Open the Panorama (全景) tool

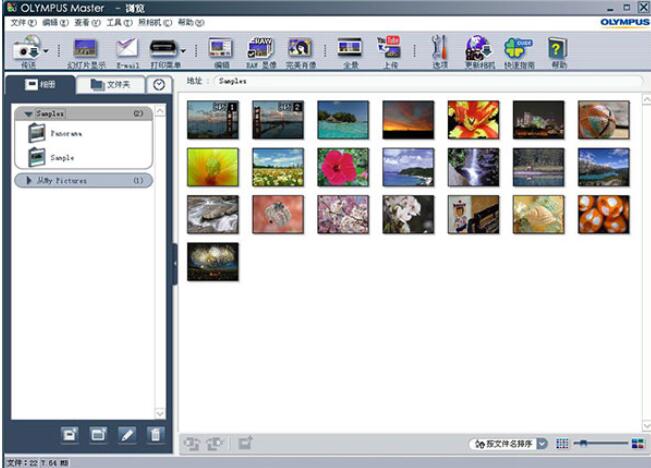pyautogui.click(x=350, y=48)
